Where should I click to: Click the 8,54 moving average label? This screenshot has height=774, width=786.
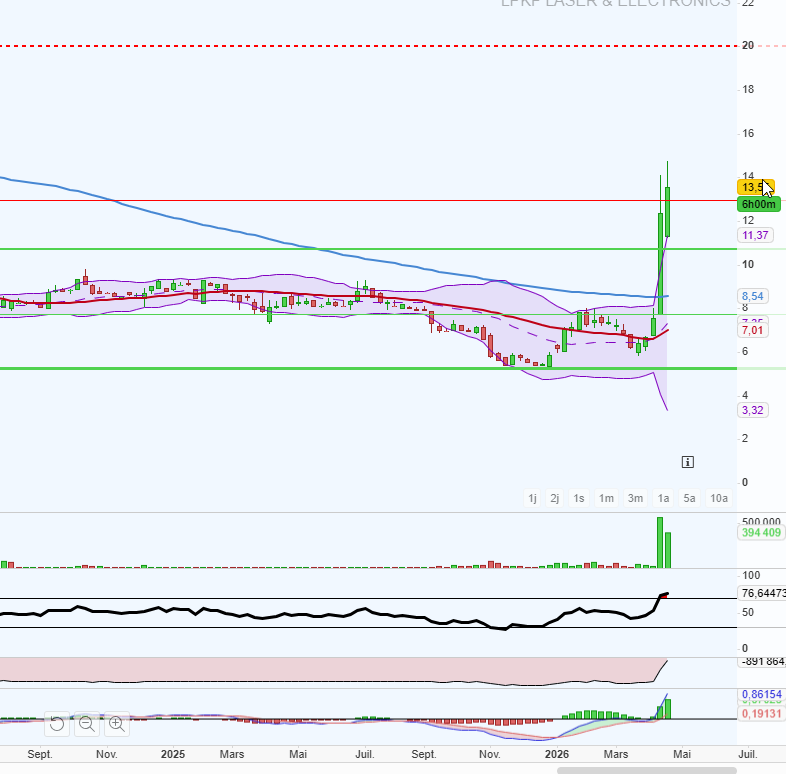(x=752, y=296)
